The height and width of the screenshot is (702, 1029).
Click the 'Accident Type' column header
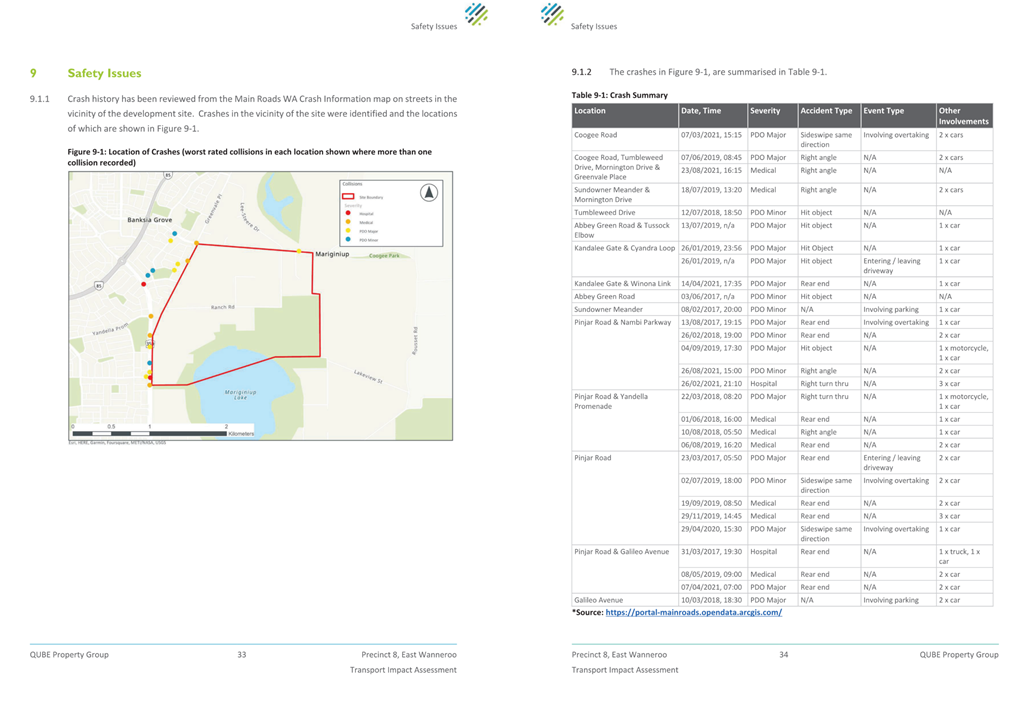(829, 115)
